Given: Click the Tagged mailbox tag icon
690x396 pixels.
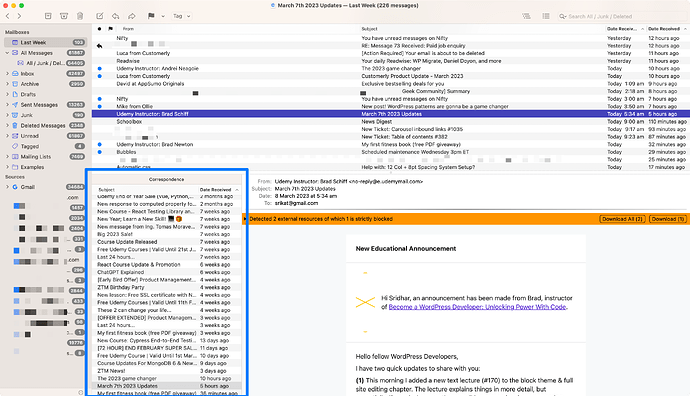Looking at the screenshot, I should (15, 146).
